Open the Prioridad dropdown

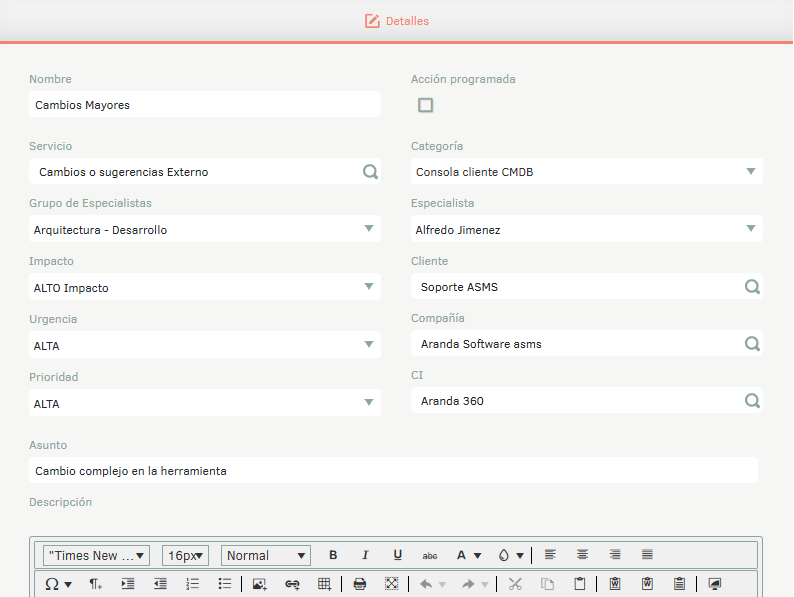pyautogui.click(x=369, y=404)
